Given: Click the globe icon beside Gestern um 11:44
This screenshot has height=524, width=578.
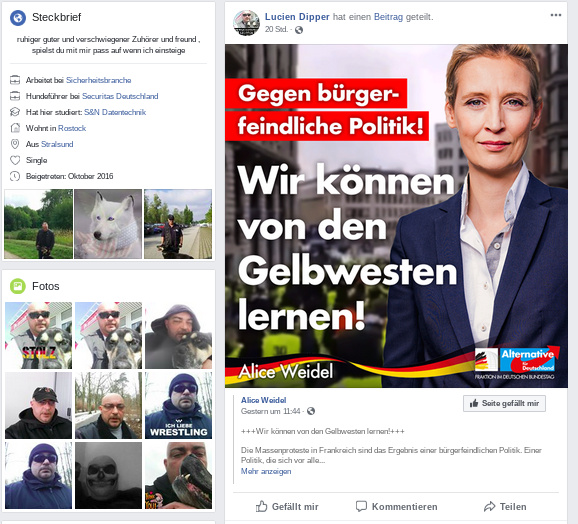Looking at the screenshot, I should click(x=311, y=411).
